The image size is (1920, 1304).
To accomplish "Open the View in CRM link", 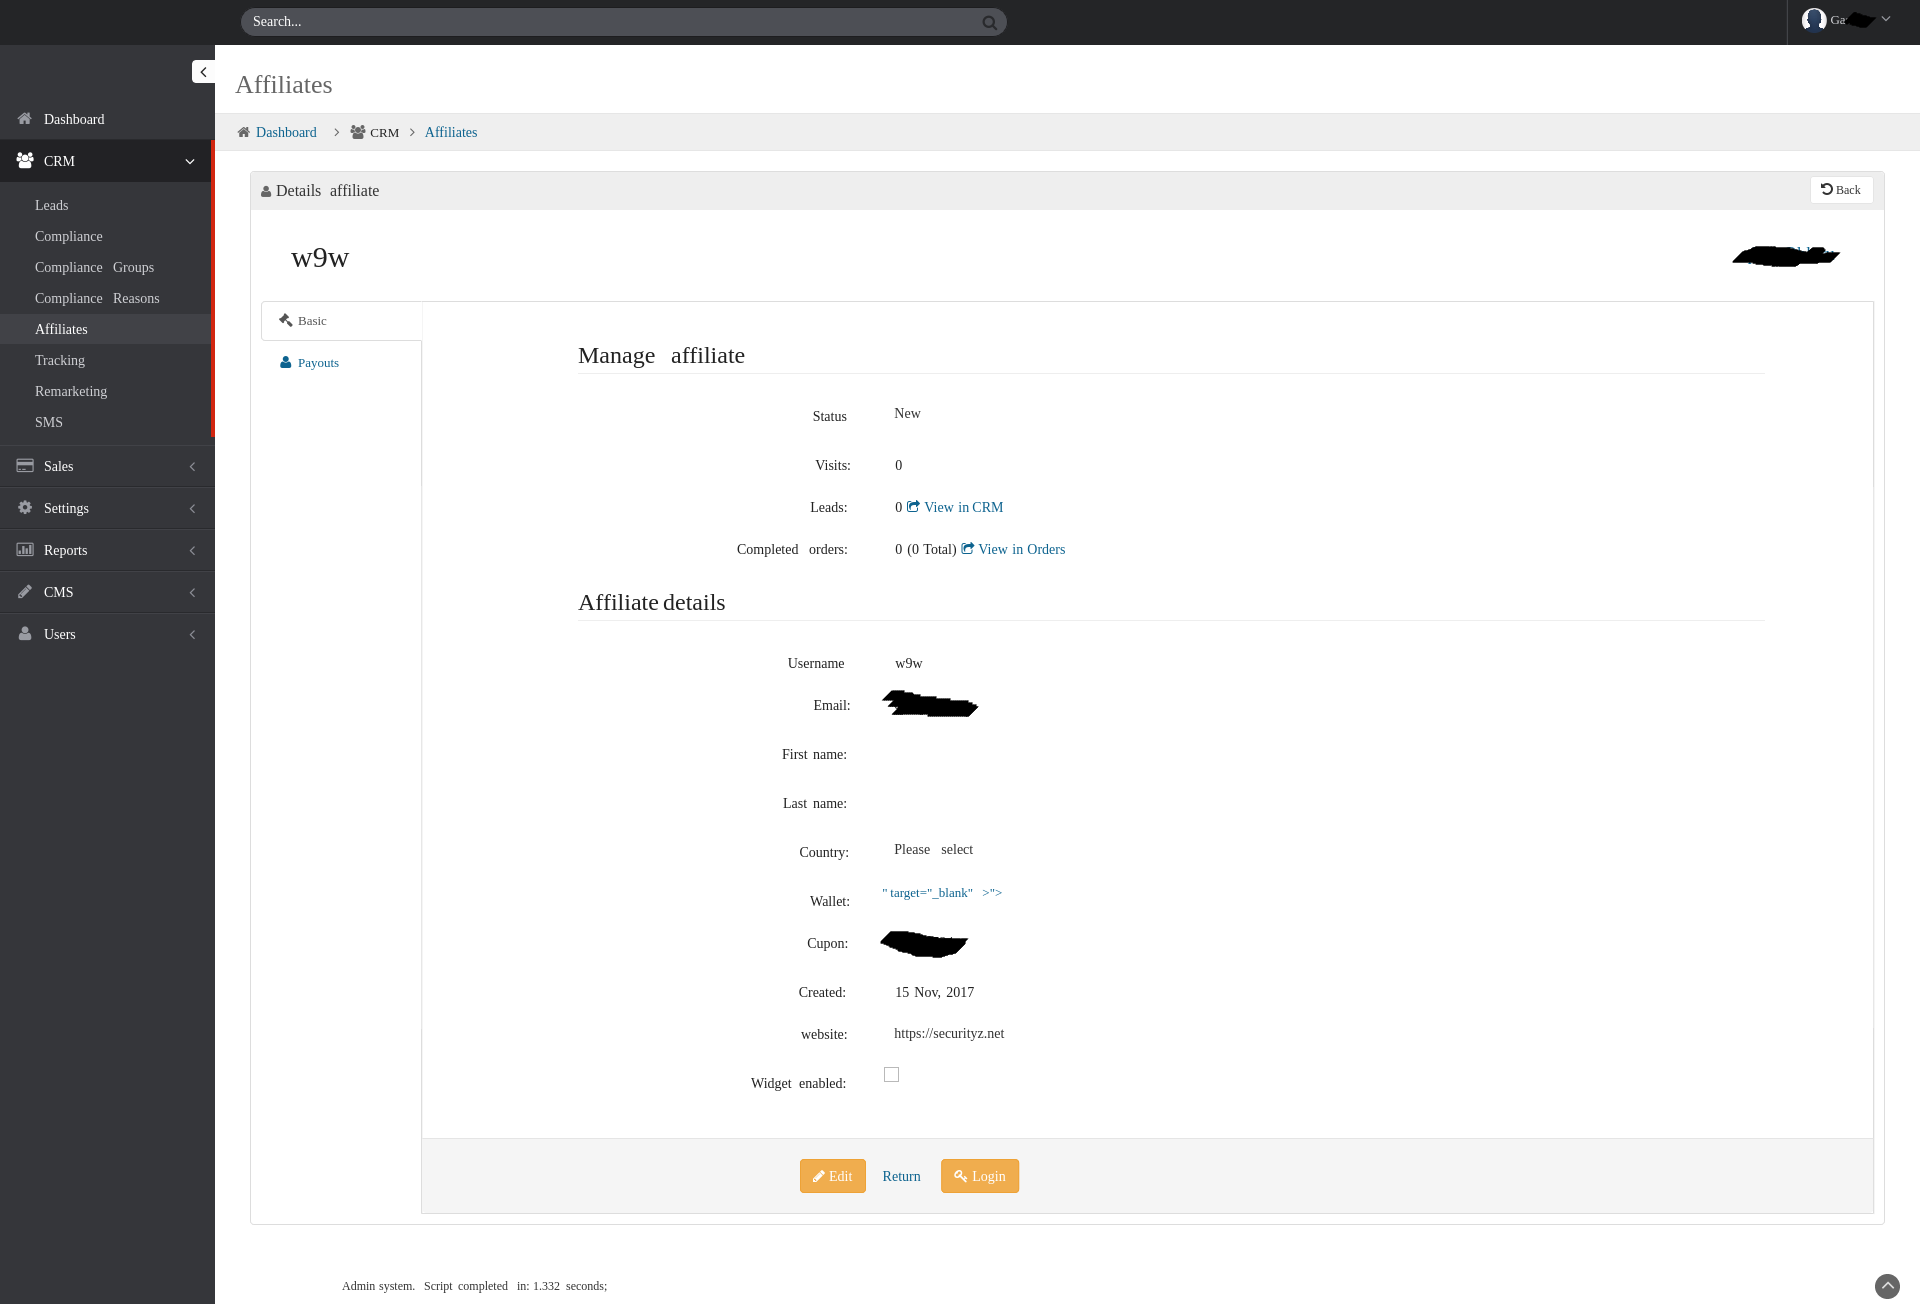I will [x=962, y=507].
